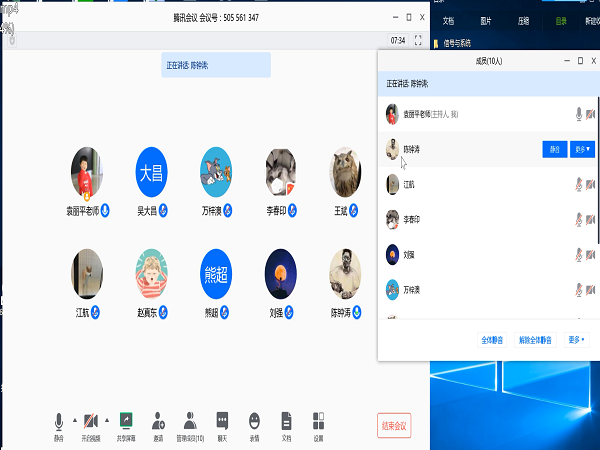Click muted mic icon beside 赵寅东 grid name

[163, 313]
